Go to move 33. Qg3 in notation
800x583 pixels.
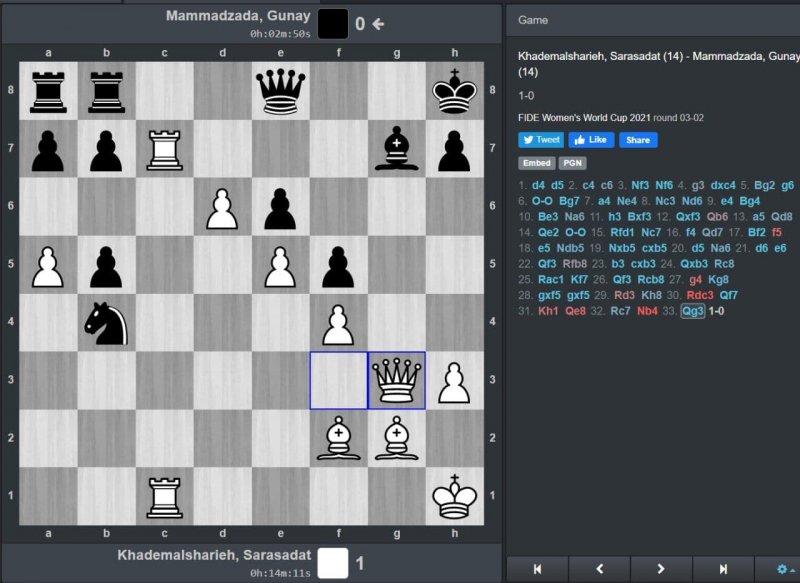693,311
